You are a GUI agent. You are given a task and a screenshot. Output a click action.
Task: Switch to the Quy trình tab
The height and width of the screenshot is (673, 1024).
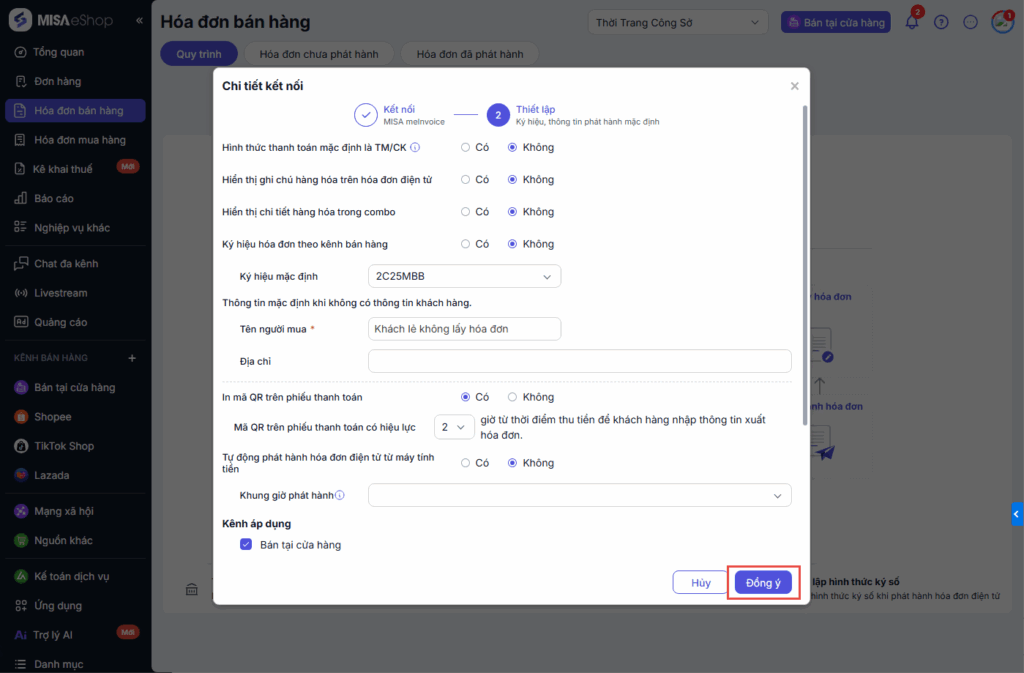(199, 54)
